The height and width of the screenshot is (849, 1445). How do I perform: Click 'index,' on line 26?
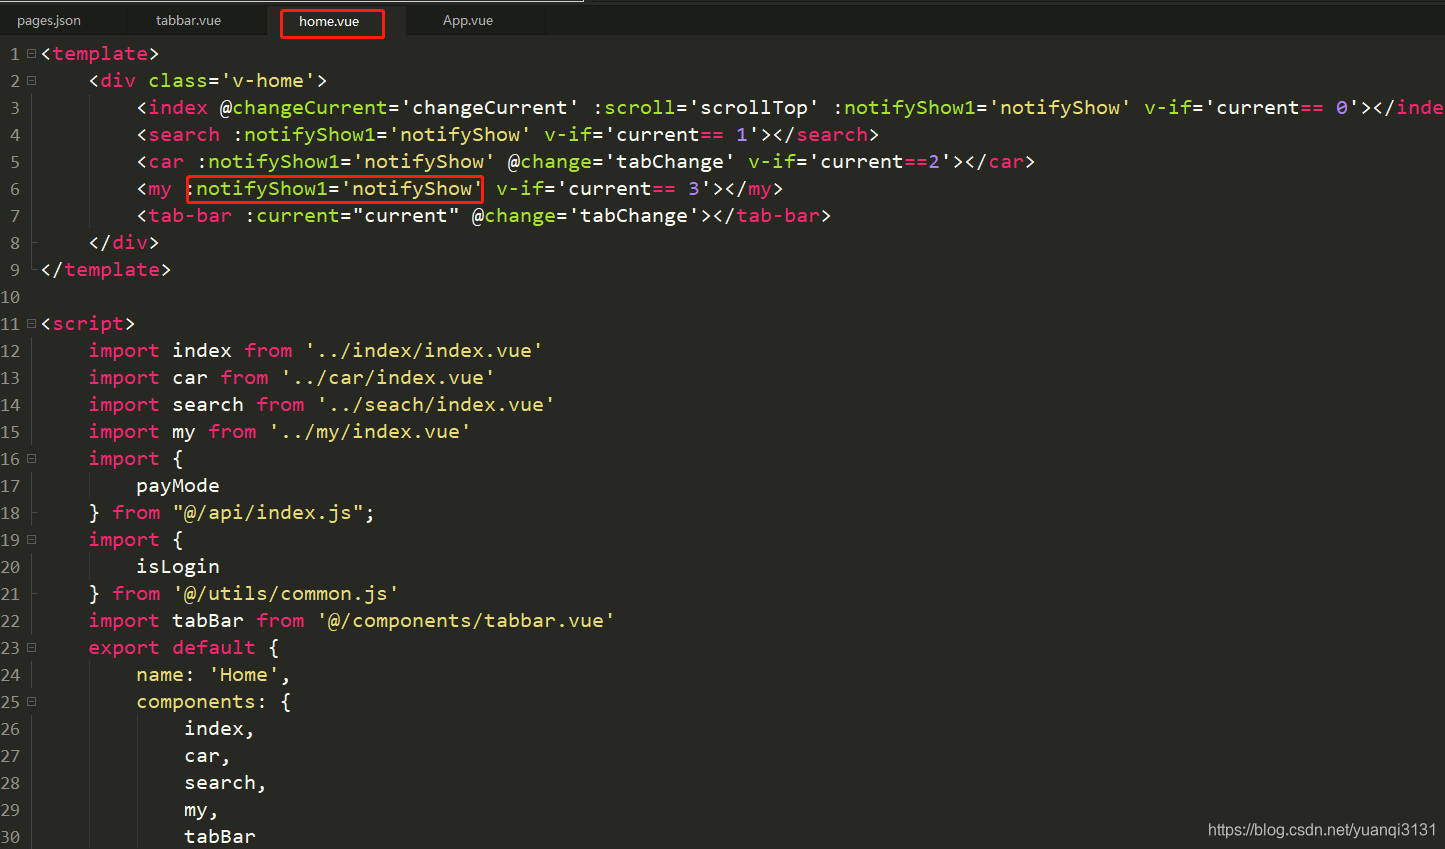tap(220, 729)
